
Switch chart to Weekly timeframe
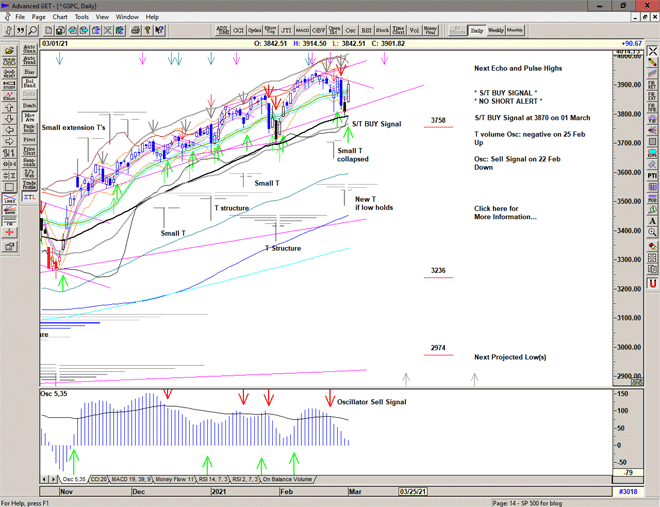coord(496,30)
